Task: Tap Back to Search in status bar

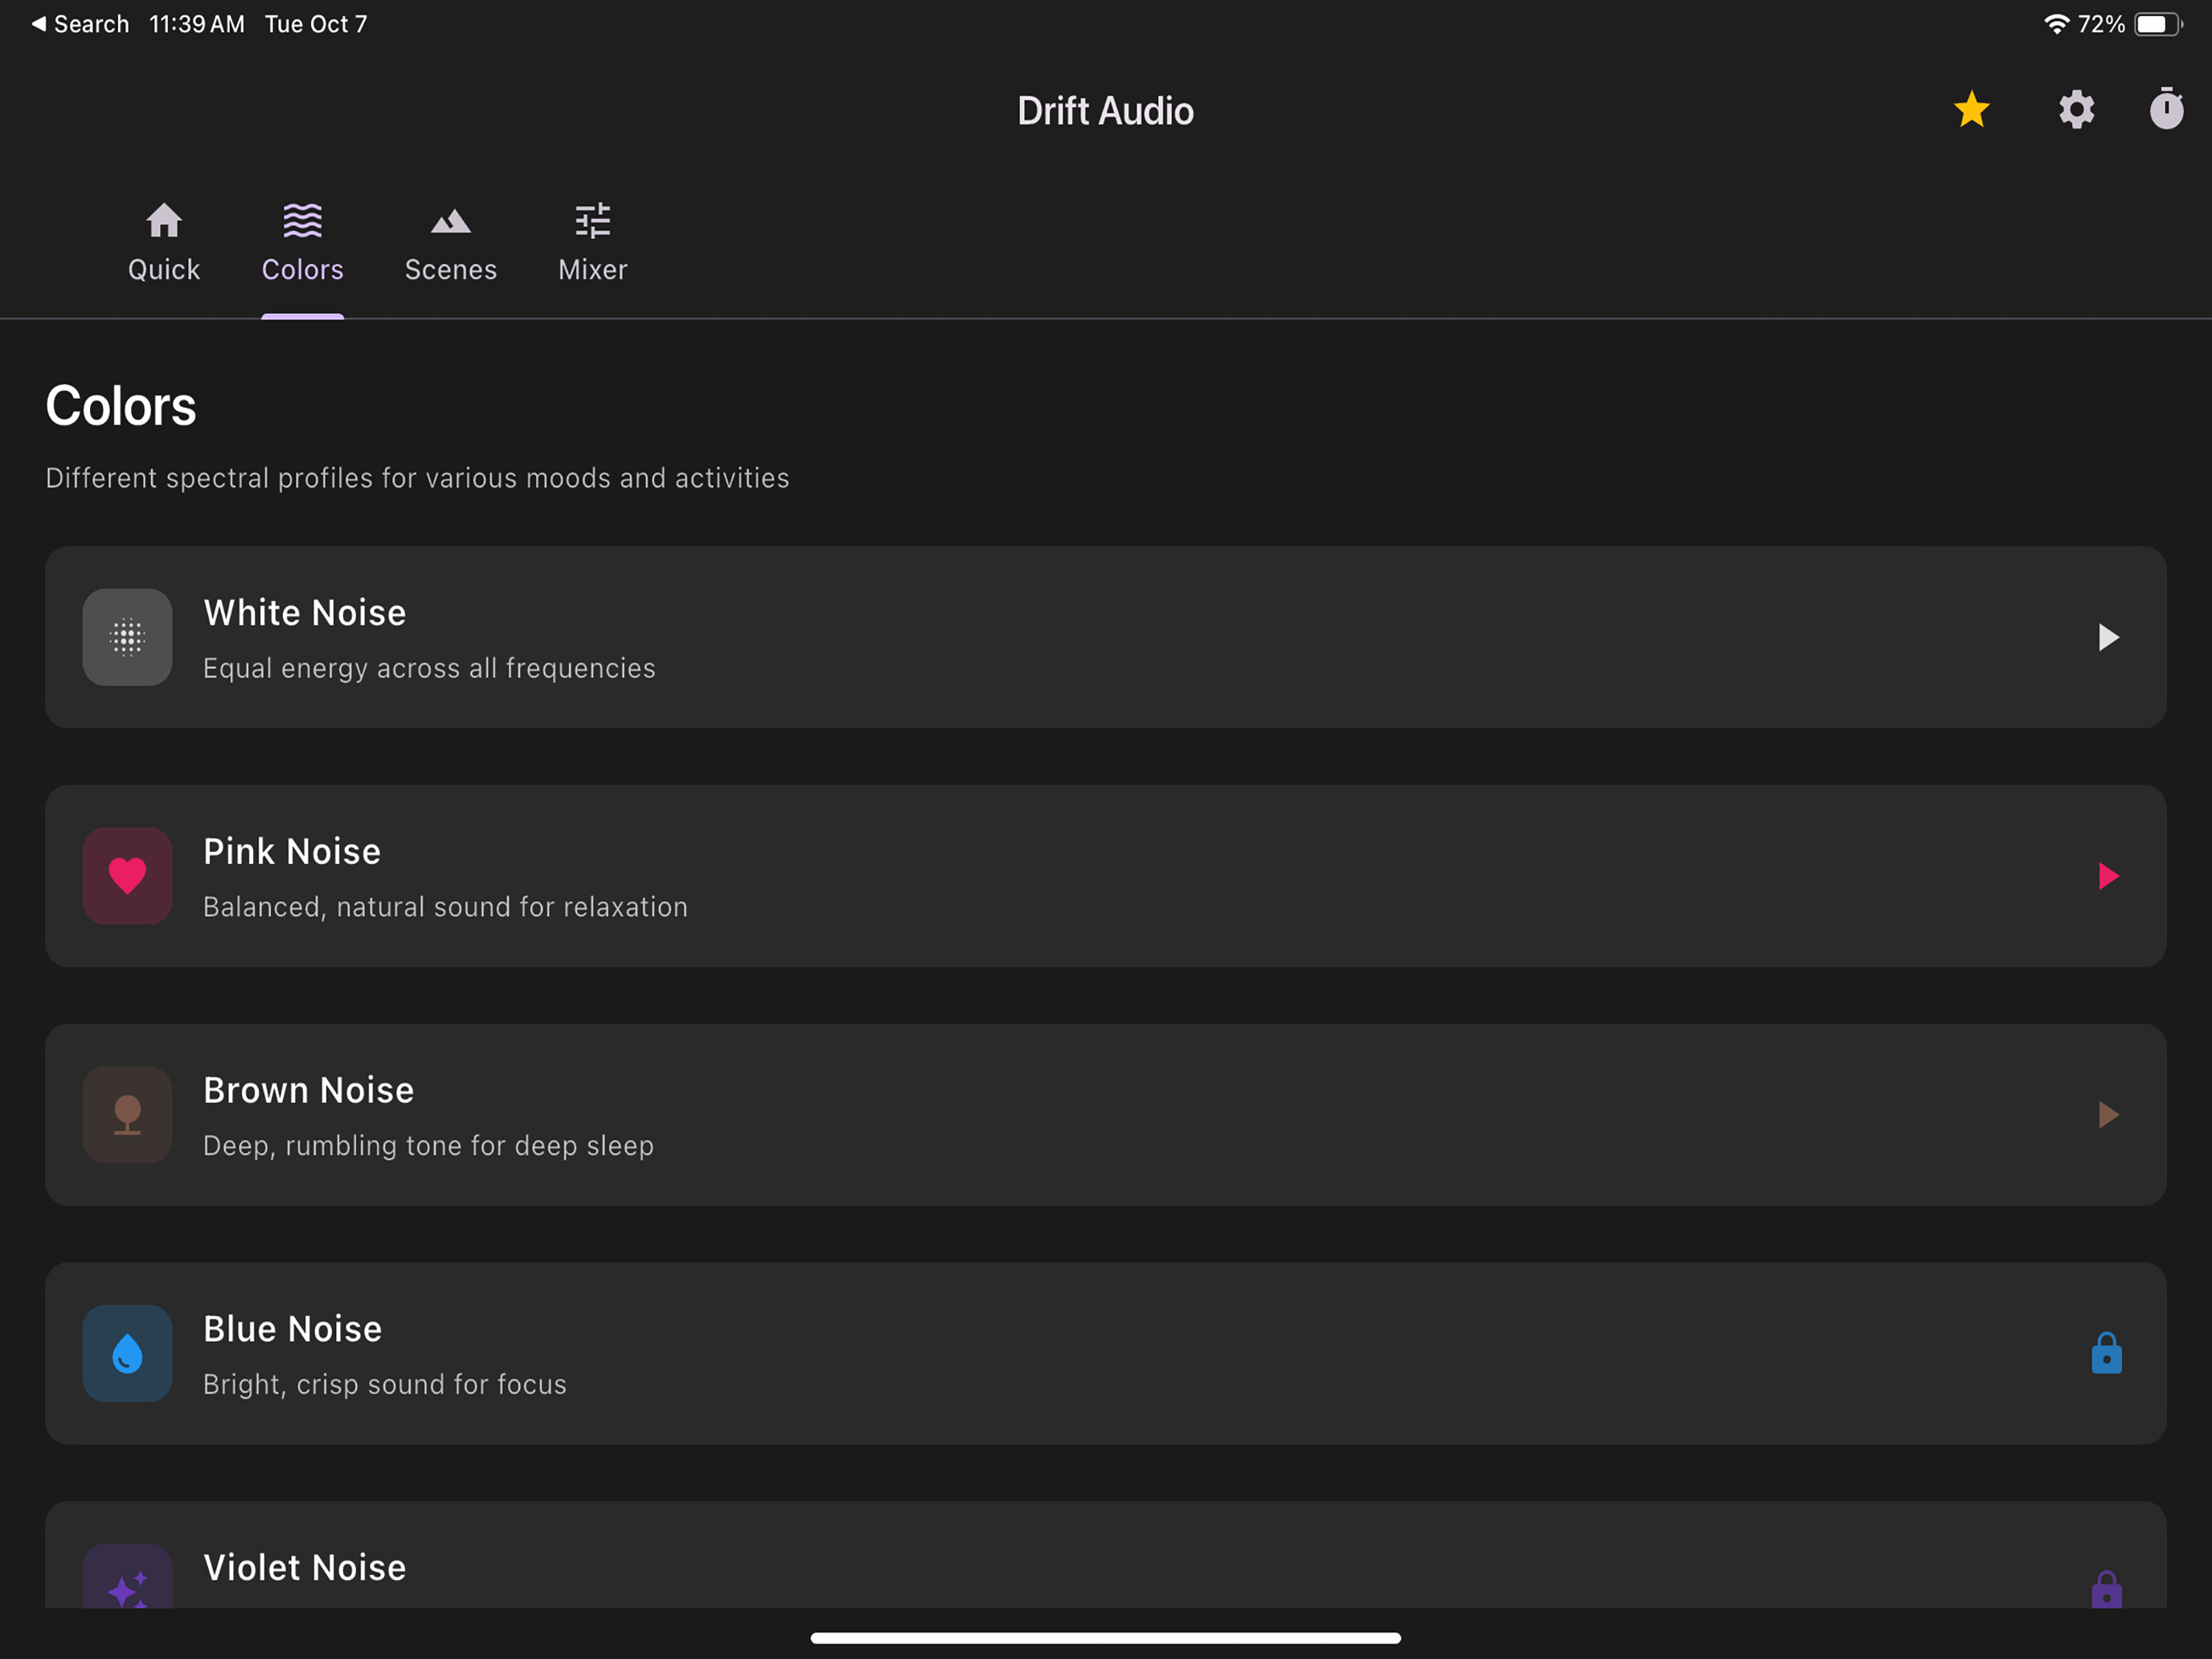Action: point(80,24)
